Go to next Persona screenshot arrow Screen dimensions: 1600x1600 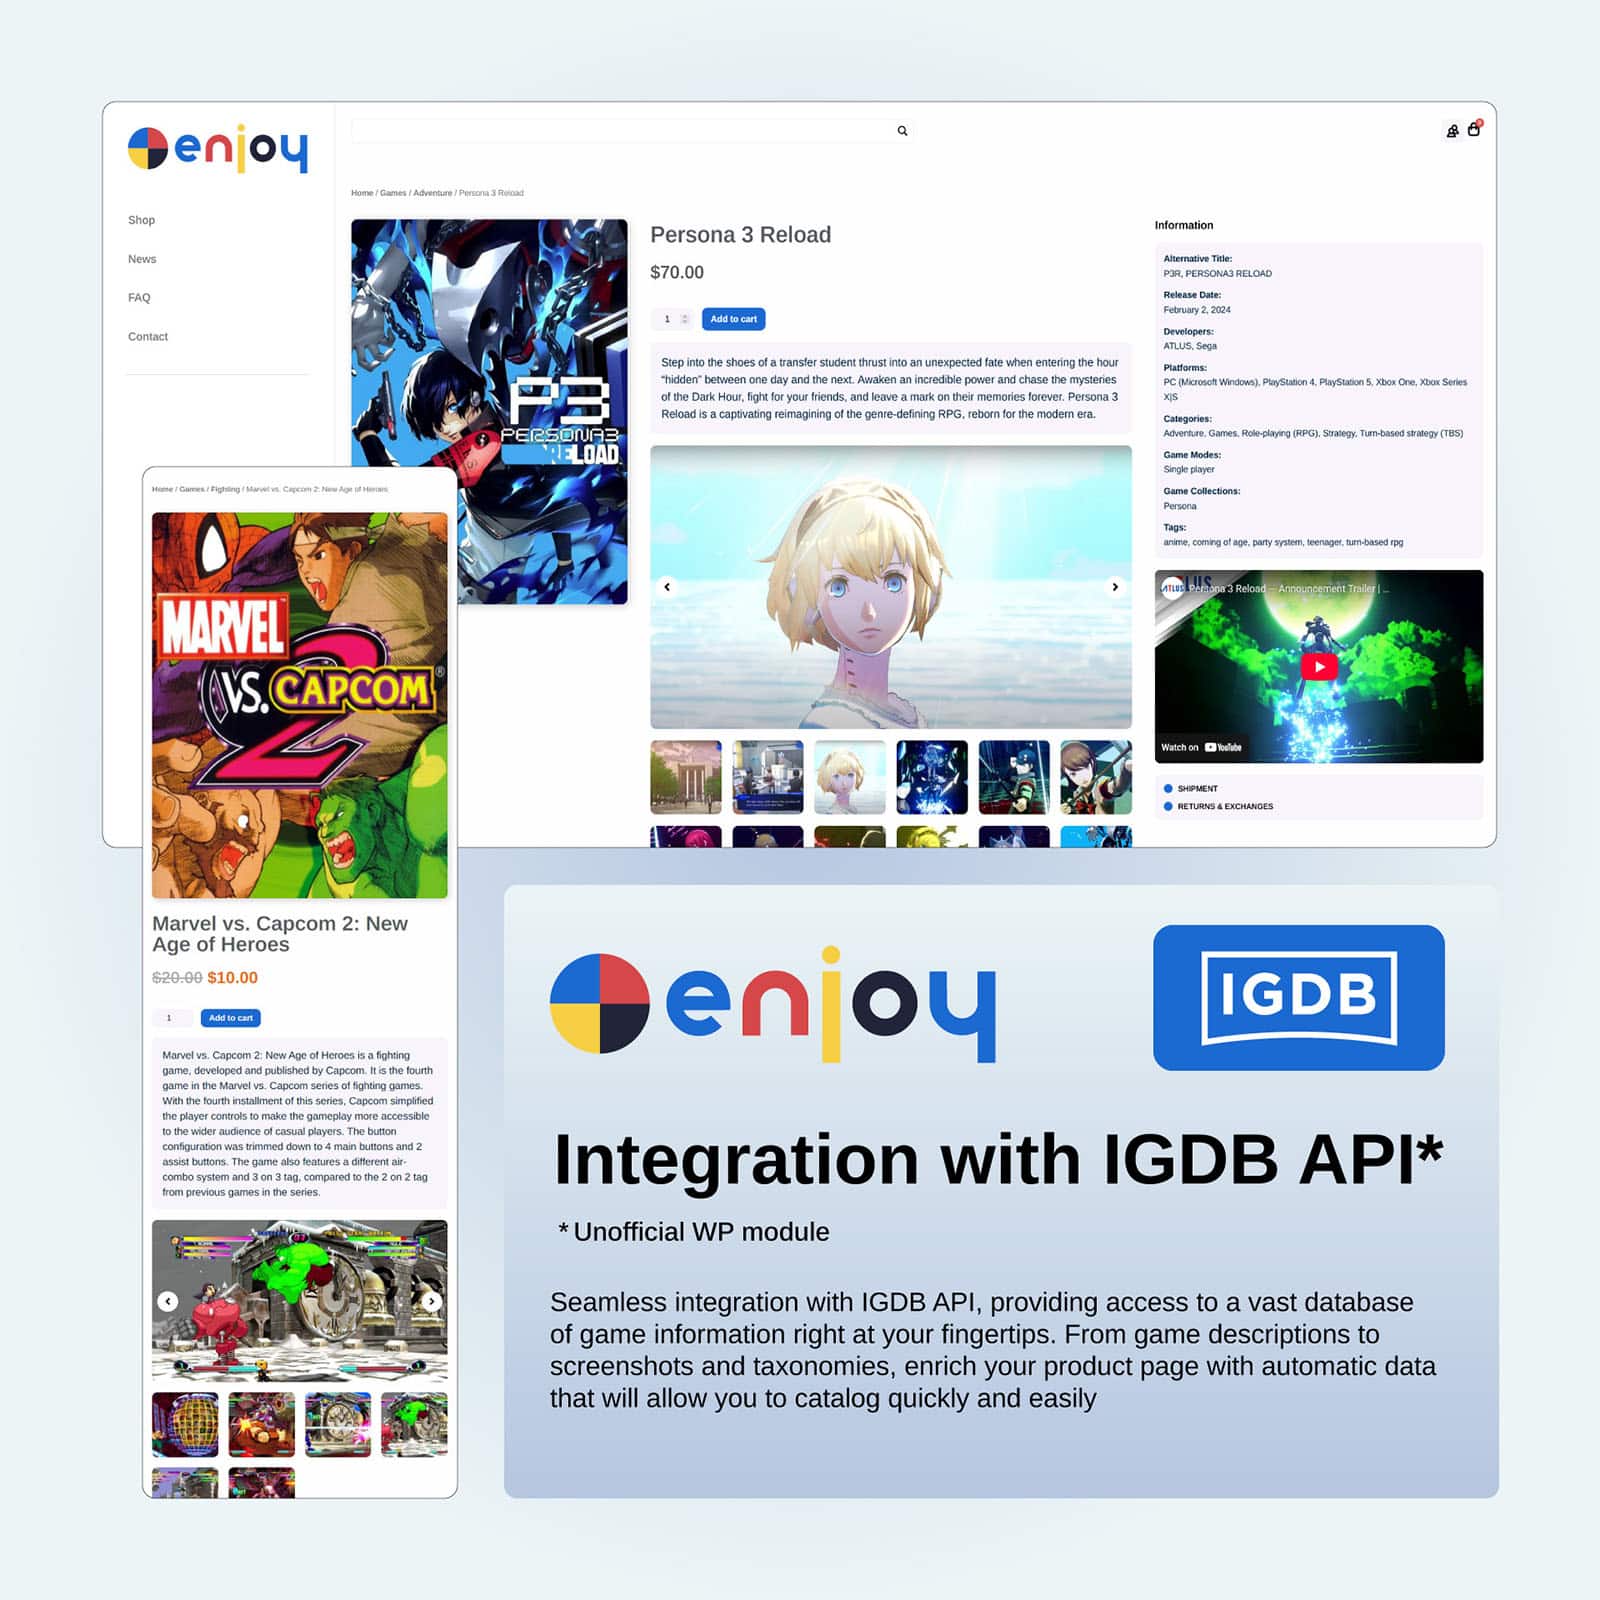(1115, 587)
